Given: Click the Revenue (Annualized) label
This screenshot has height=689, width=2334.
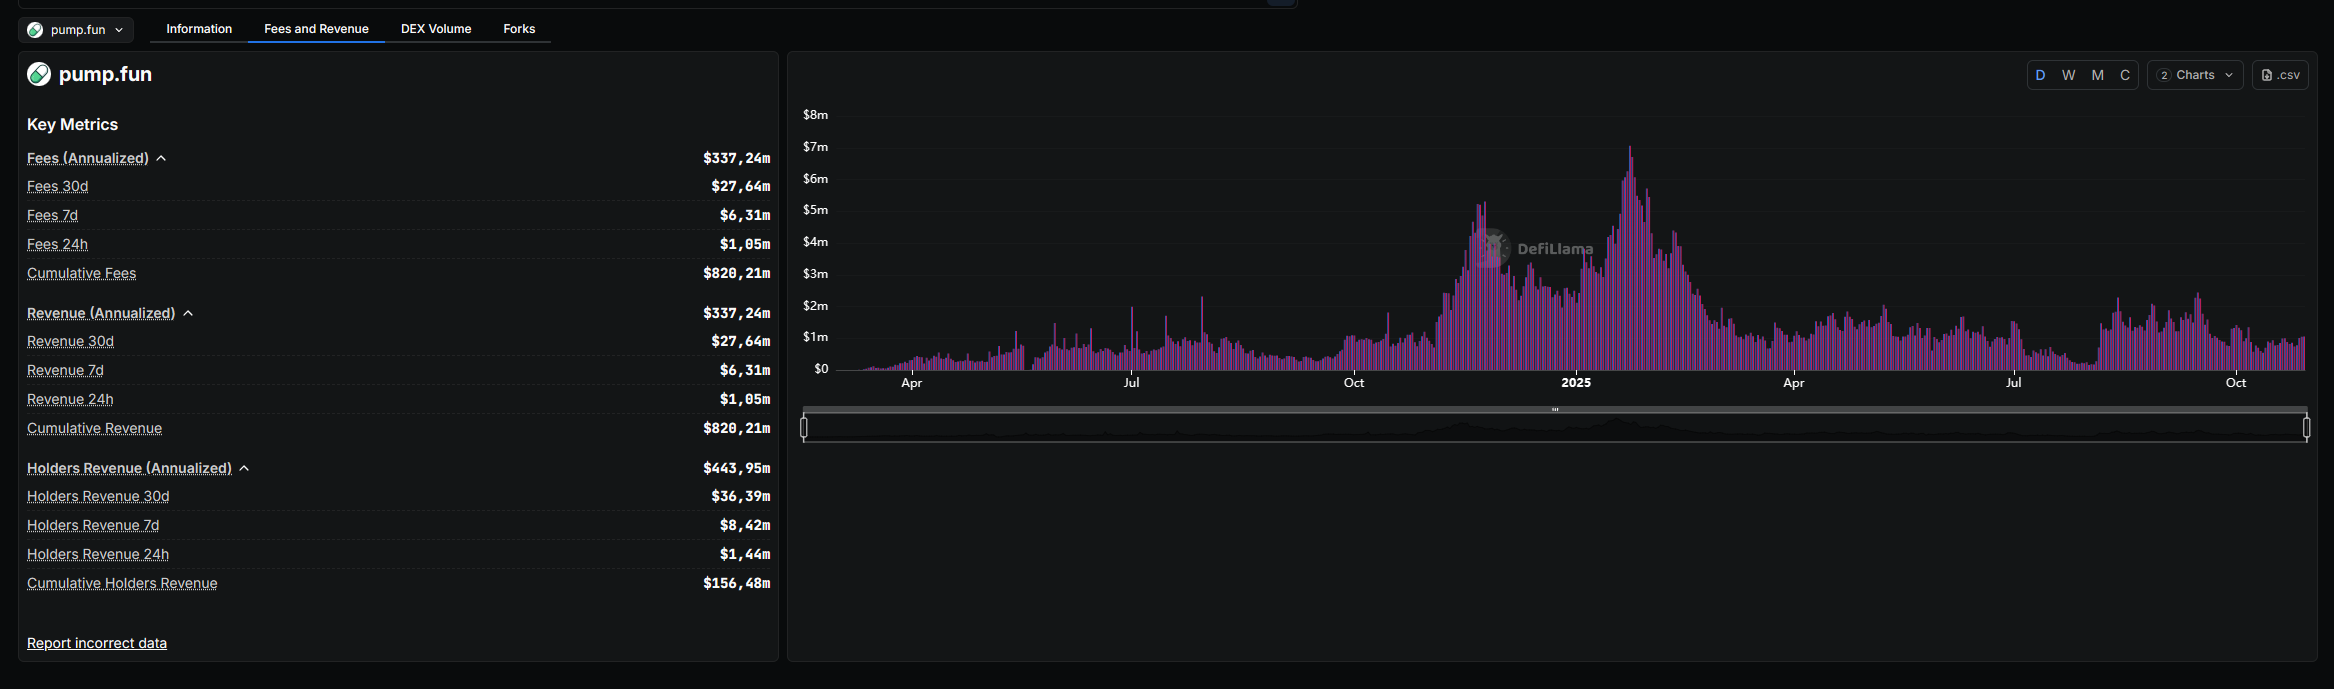Looking at the screenshot, I should (x=101, y=313).
